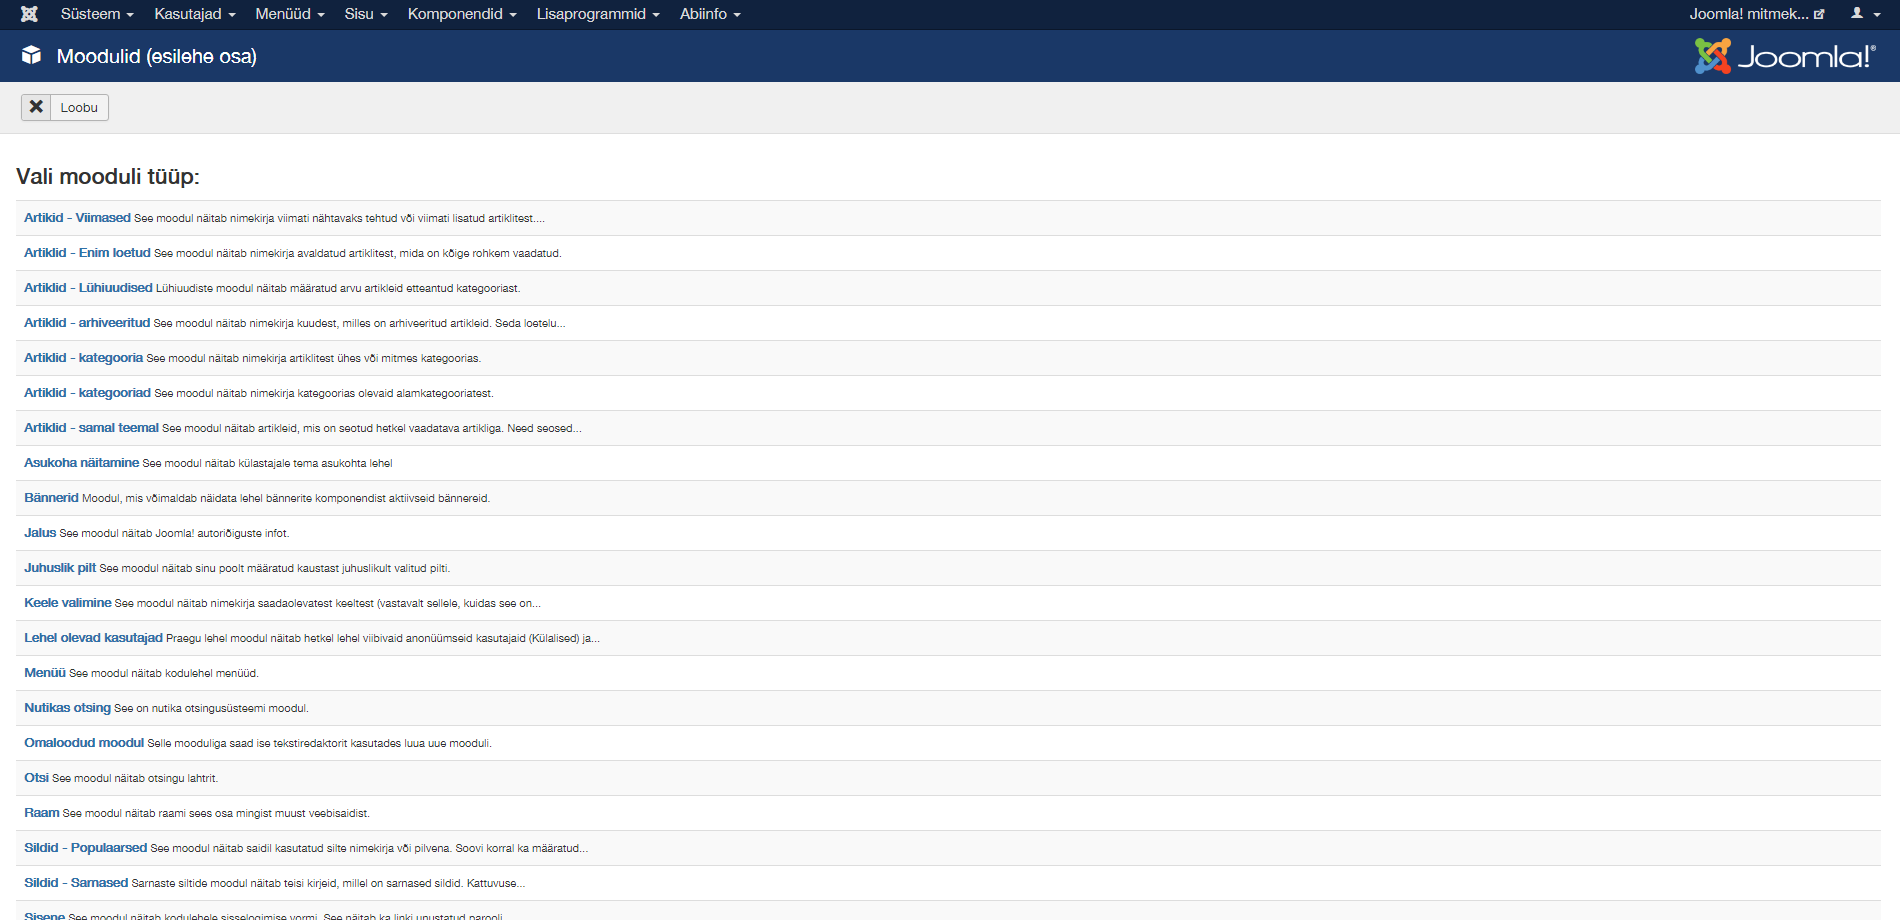Choose the Menüü module type
1900x920 pixels.
45,673
